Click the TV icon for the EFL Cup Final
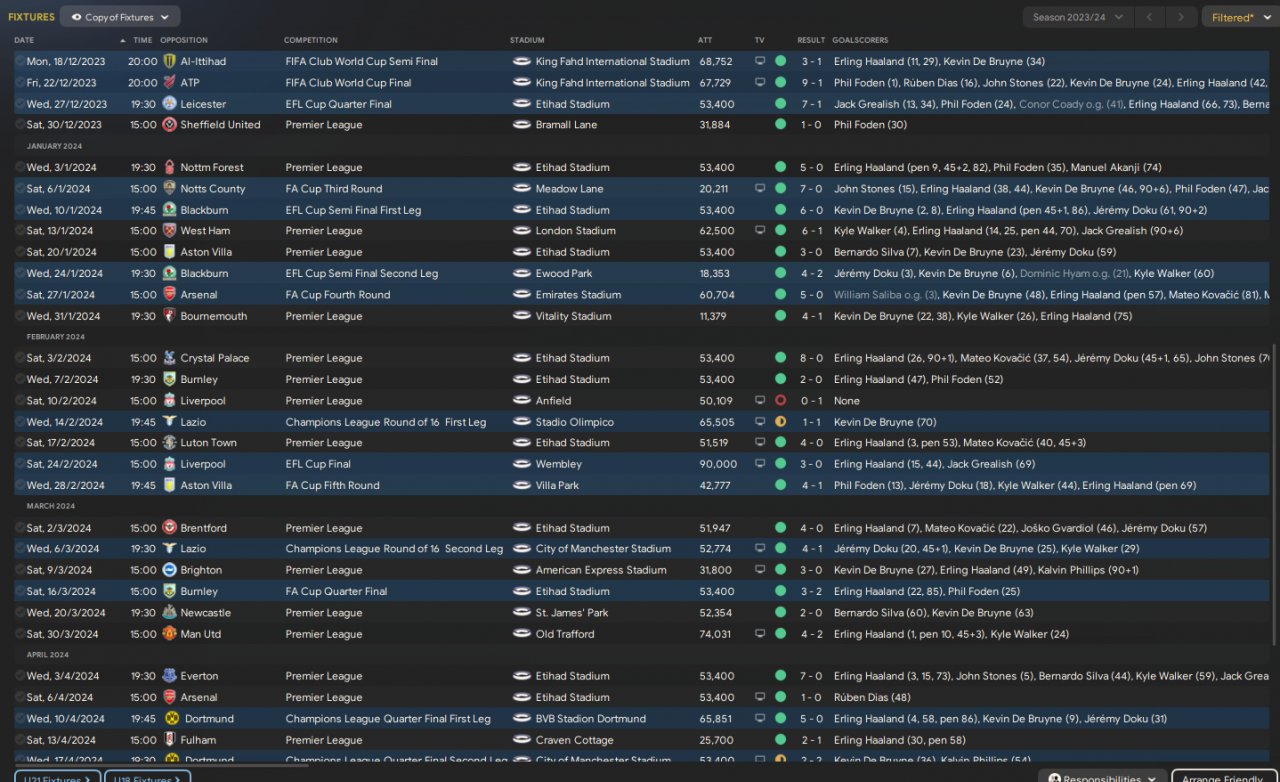This screenshot has width=1280, height=782. point(760,464)
